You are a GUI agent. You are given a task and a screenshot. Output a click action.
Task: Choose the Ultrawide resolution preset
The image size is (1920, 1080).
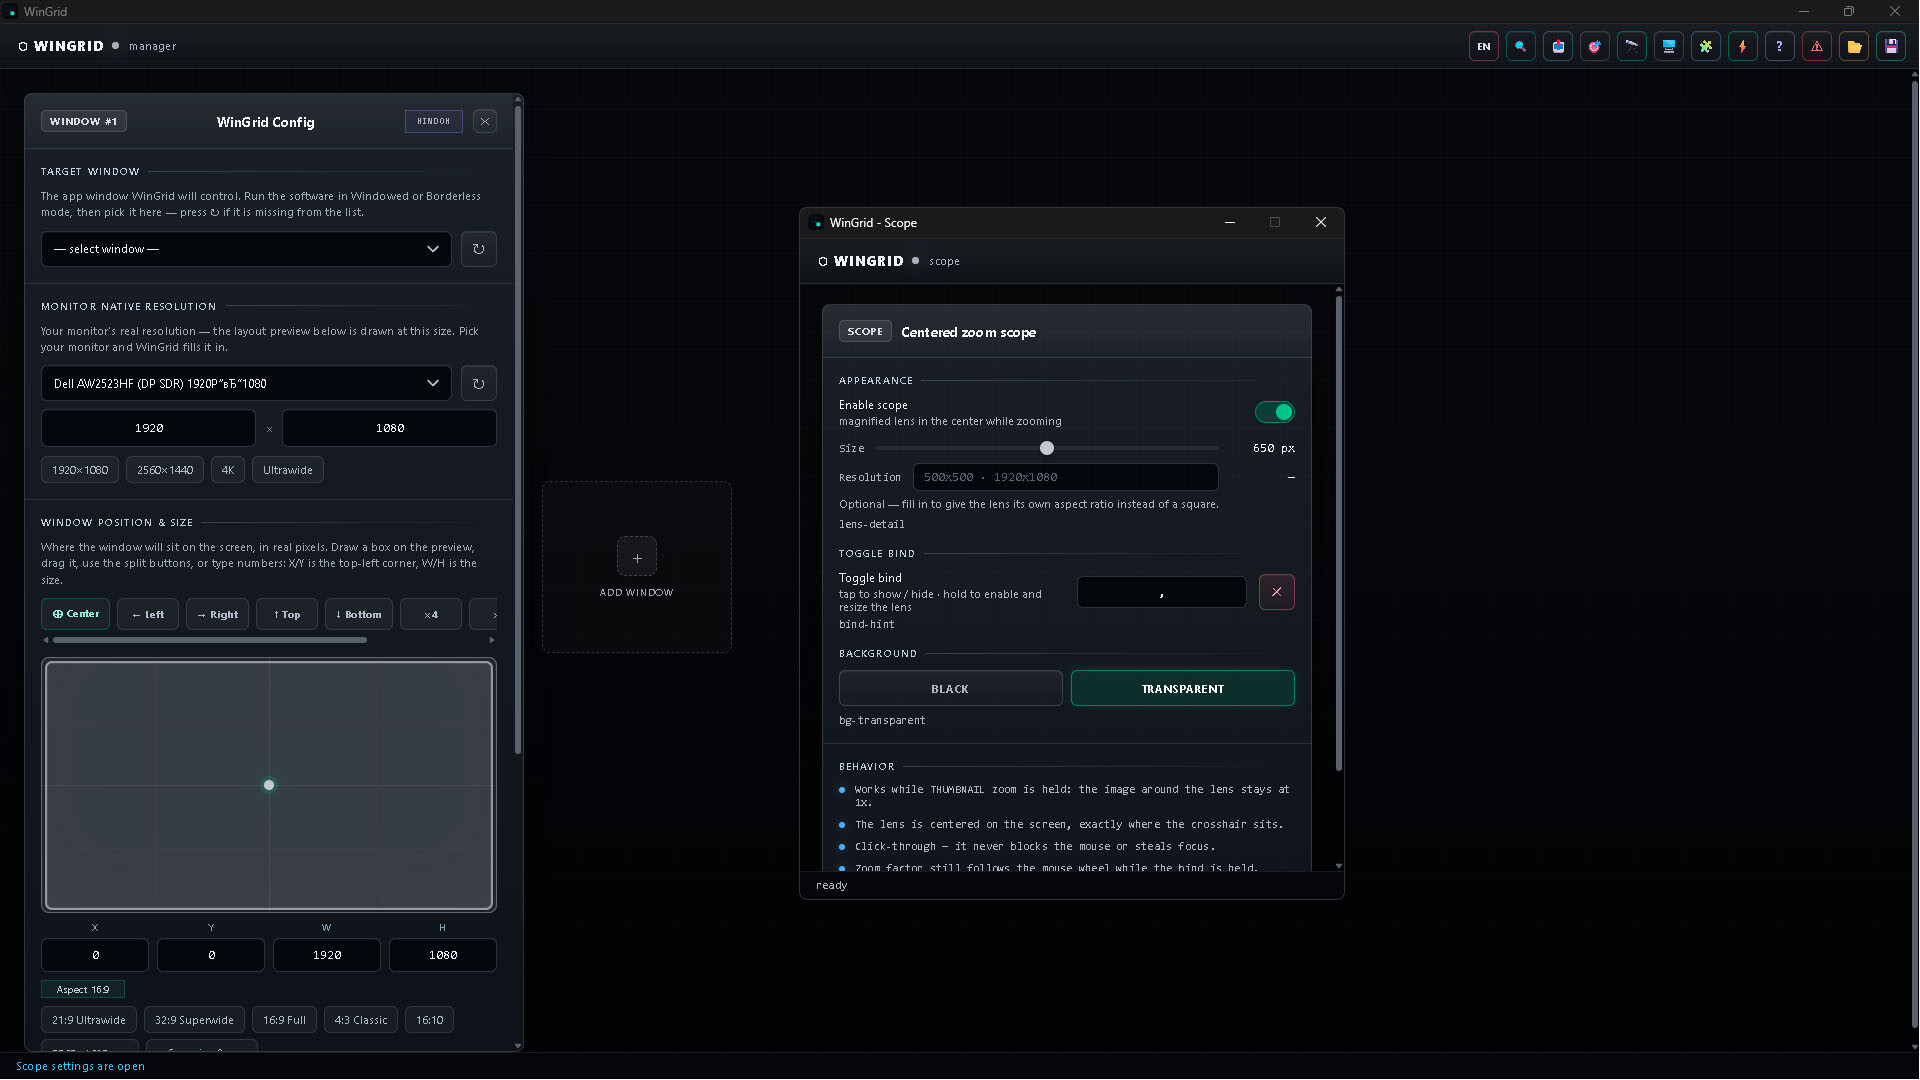pos(288,470)
